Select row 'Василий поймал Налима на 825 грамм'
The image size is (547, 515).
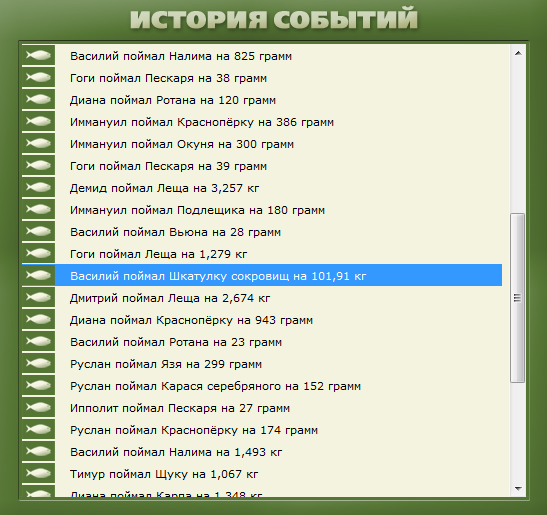262,55
